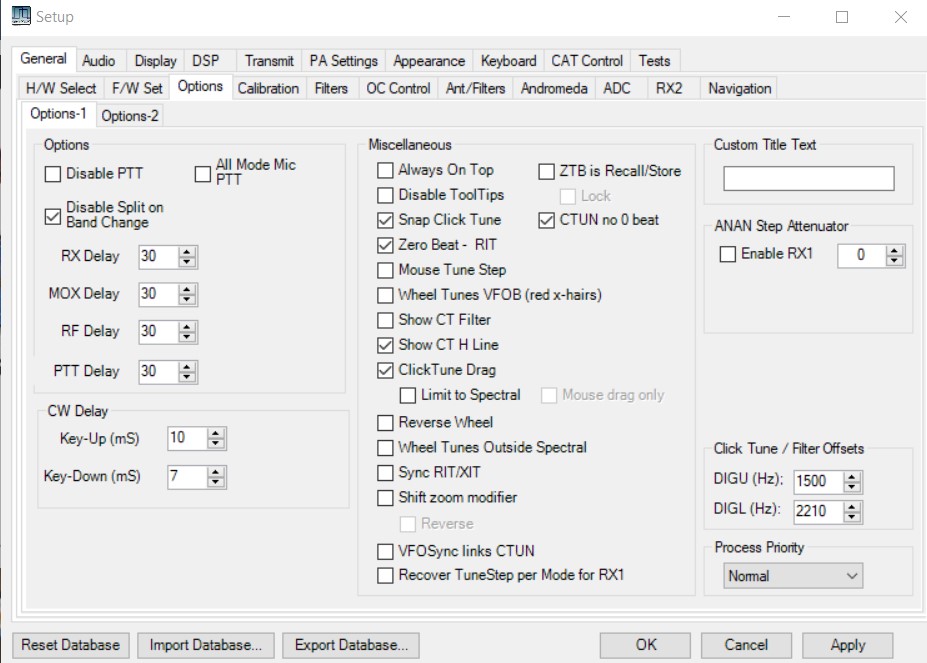
Task: Uncheck CTUN no 0 beat
Action: pos(547,221)
